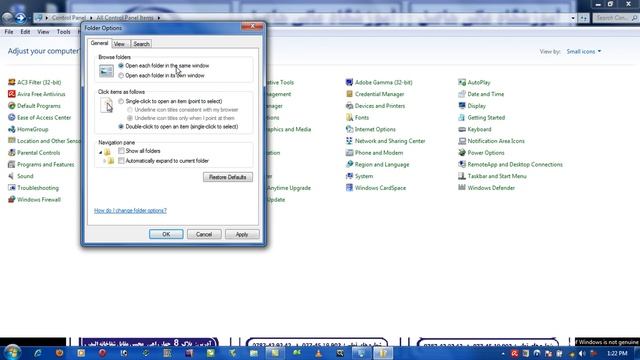Switch to Search tab in Folder Options
This screenshot has height=360, width=640.
point(141,44)
